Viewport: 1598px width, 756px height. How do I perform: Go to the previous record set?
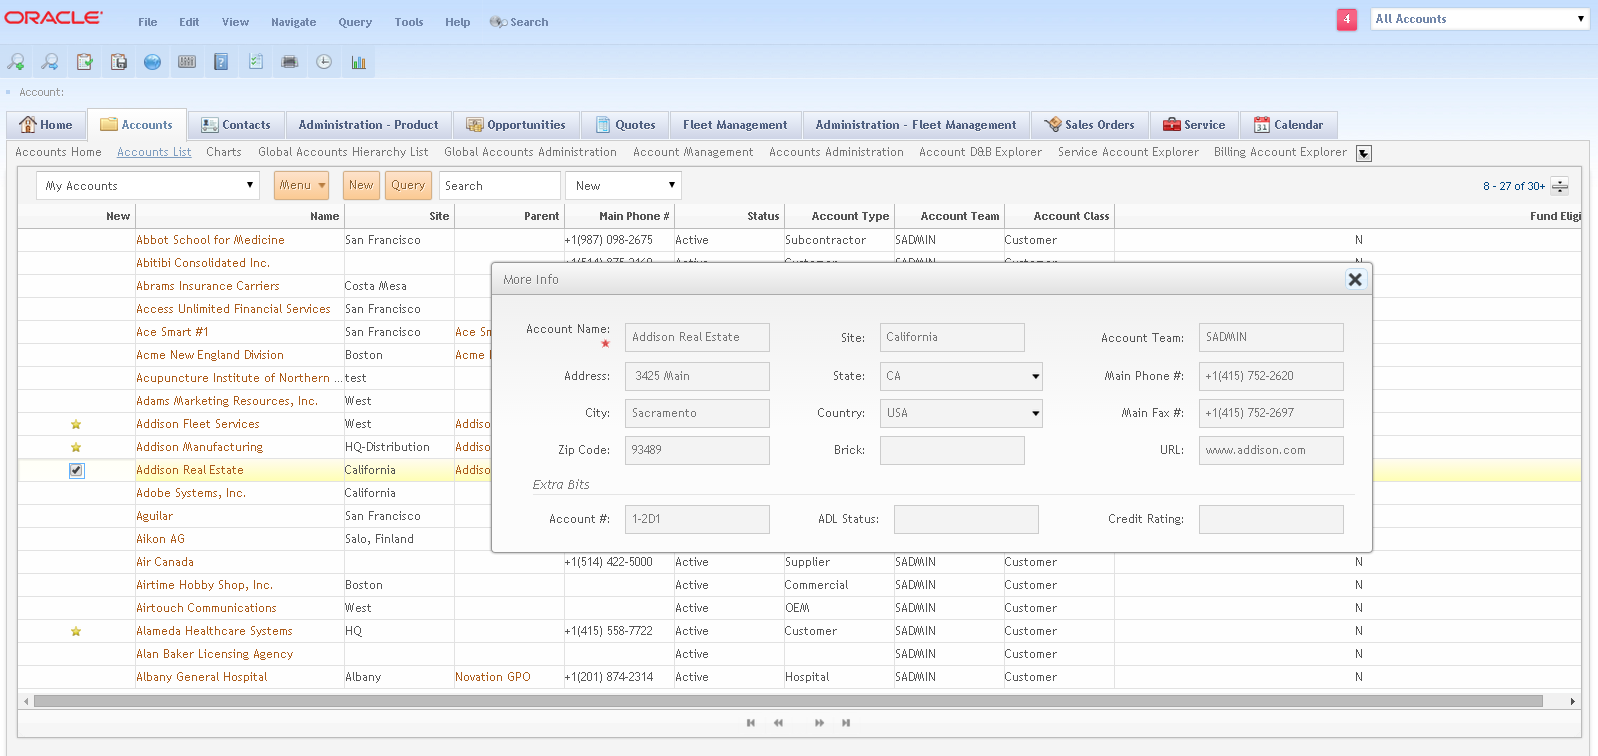(x=778, y=723)
